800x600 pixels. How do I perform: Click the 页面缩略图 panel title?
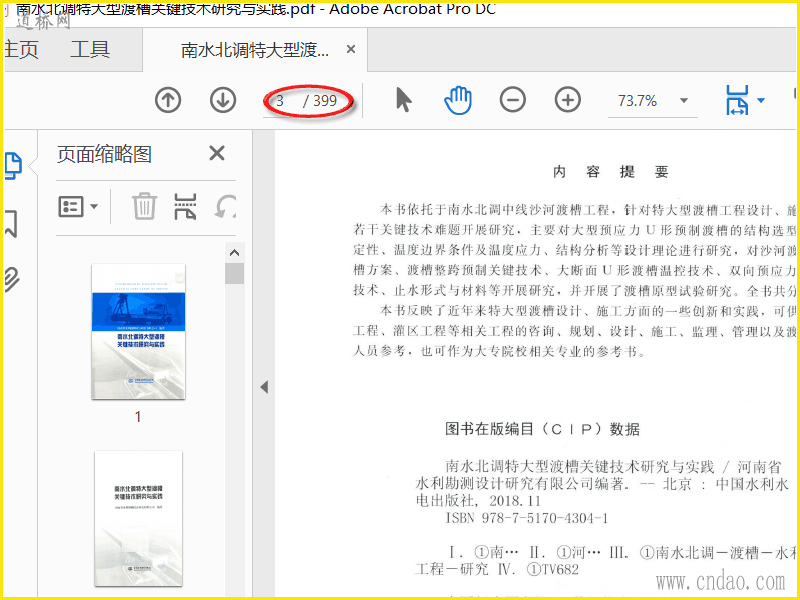104,154
